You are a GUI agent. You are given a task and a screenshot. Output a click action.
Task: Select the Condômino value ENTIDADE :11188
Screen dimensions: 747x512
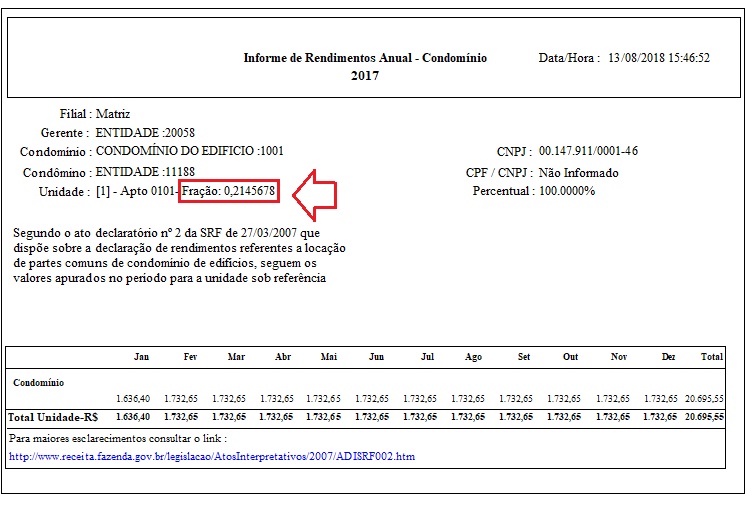pos(145,172)
